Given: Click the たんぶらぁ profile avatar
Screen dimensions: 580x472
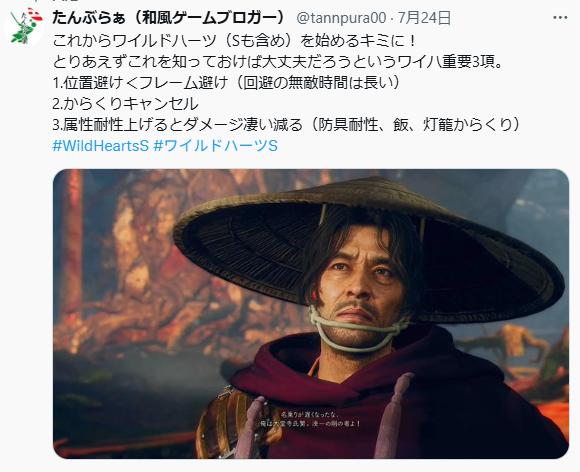Looking at the screenshot, I should tap(24, 26).
